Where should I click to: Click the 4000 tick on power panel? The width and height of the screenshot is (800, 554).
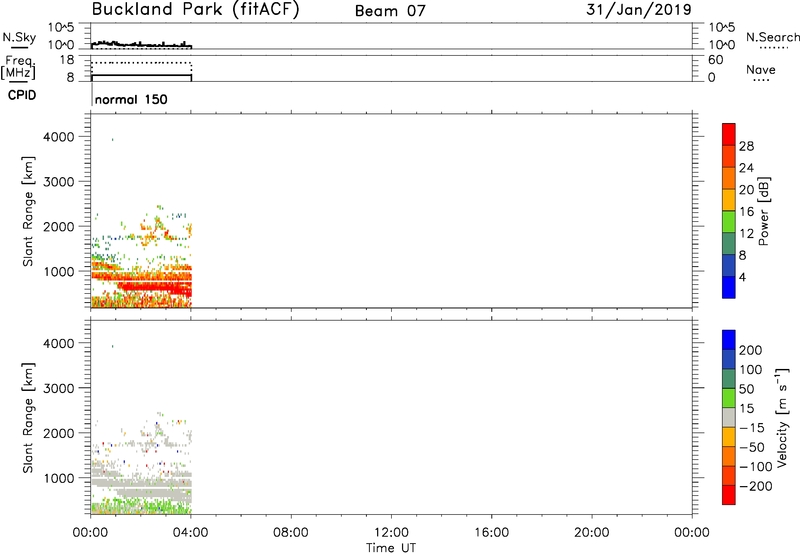pos(59,137)
